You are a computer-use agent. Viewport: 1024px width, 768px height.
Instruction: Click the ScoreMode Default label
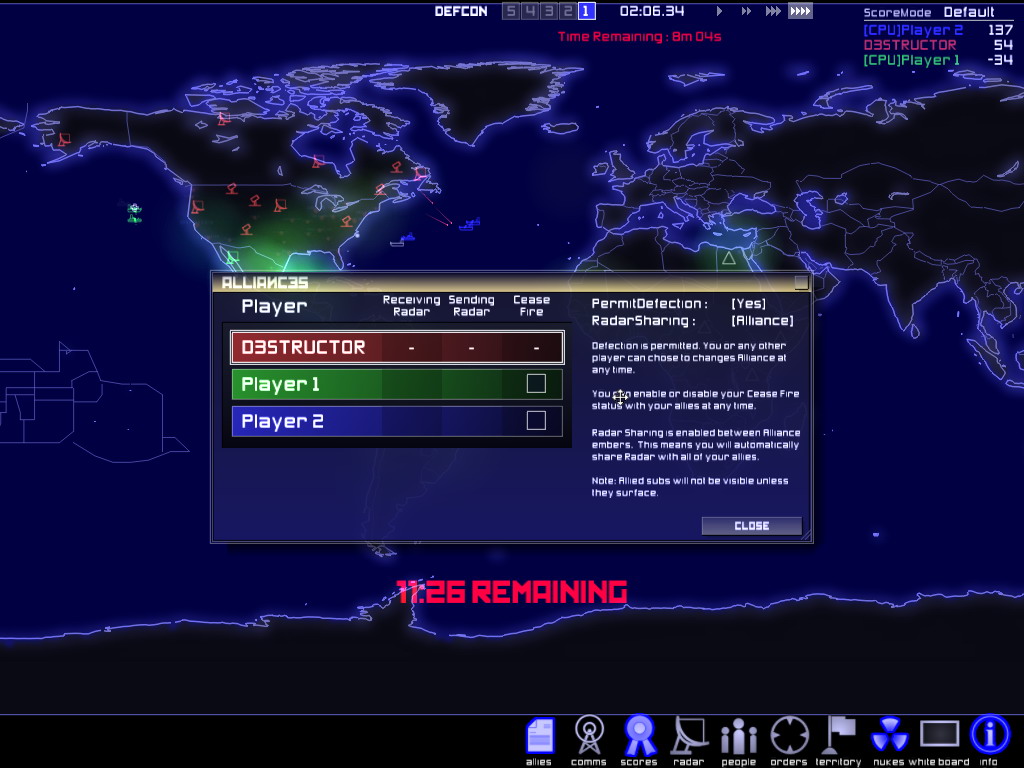(929, 12)
